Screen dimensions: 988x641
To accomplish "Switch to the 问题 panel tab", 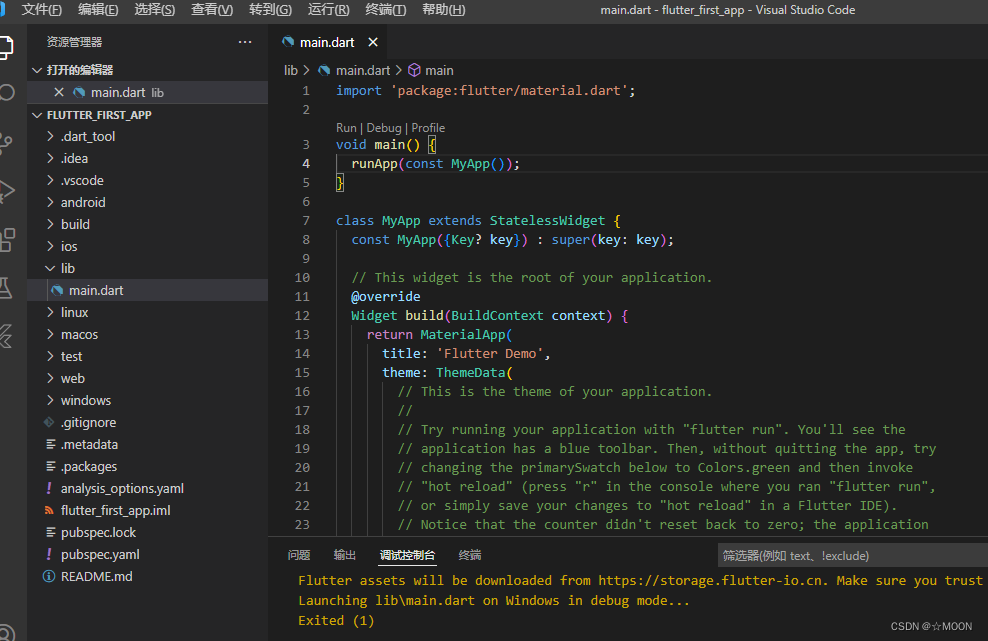I will (299, 555).
